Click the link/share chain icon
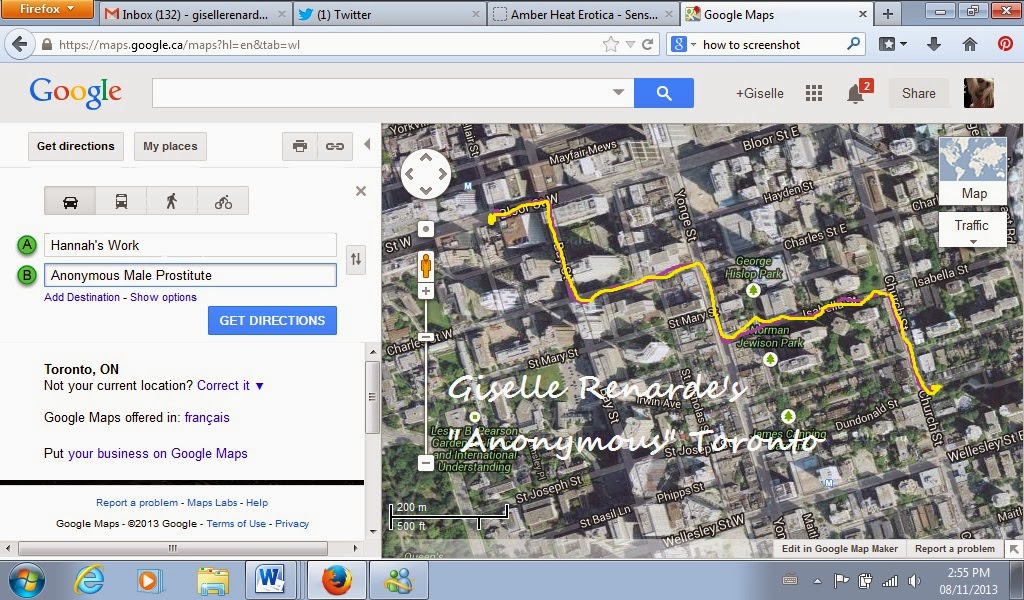This screenshot has width=1024, height=600. point(335,146)
